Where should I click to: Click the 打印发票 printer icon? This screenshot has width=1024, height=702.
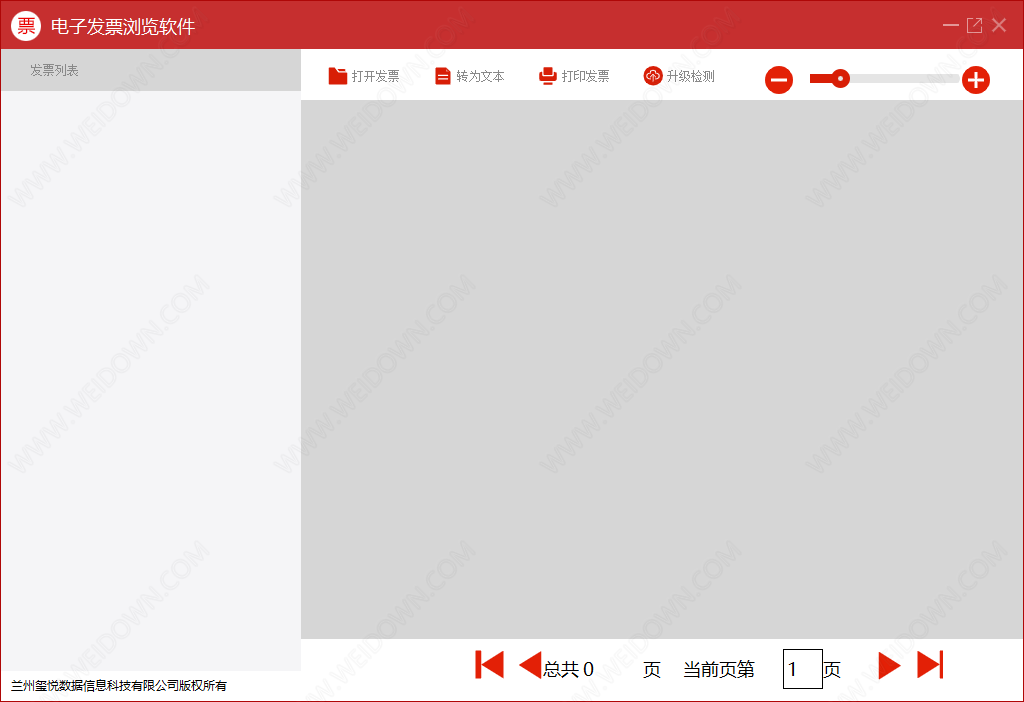tap(547, 76)
